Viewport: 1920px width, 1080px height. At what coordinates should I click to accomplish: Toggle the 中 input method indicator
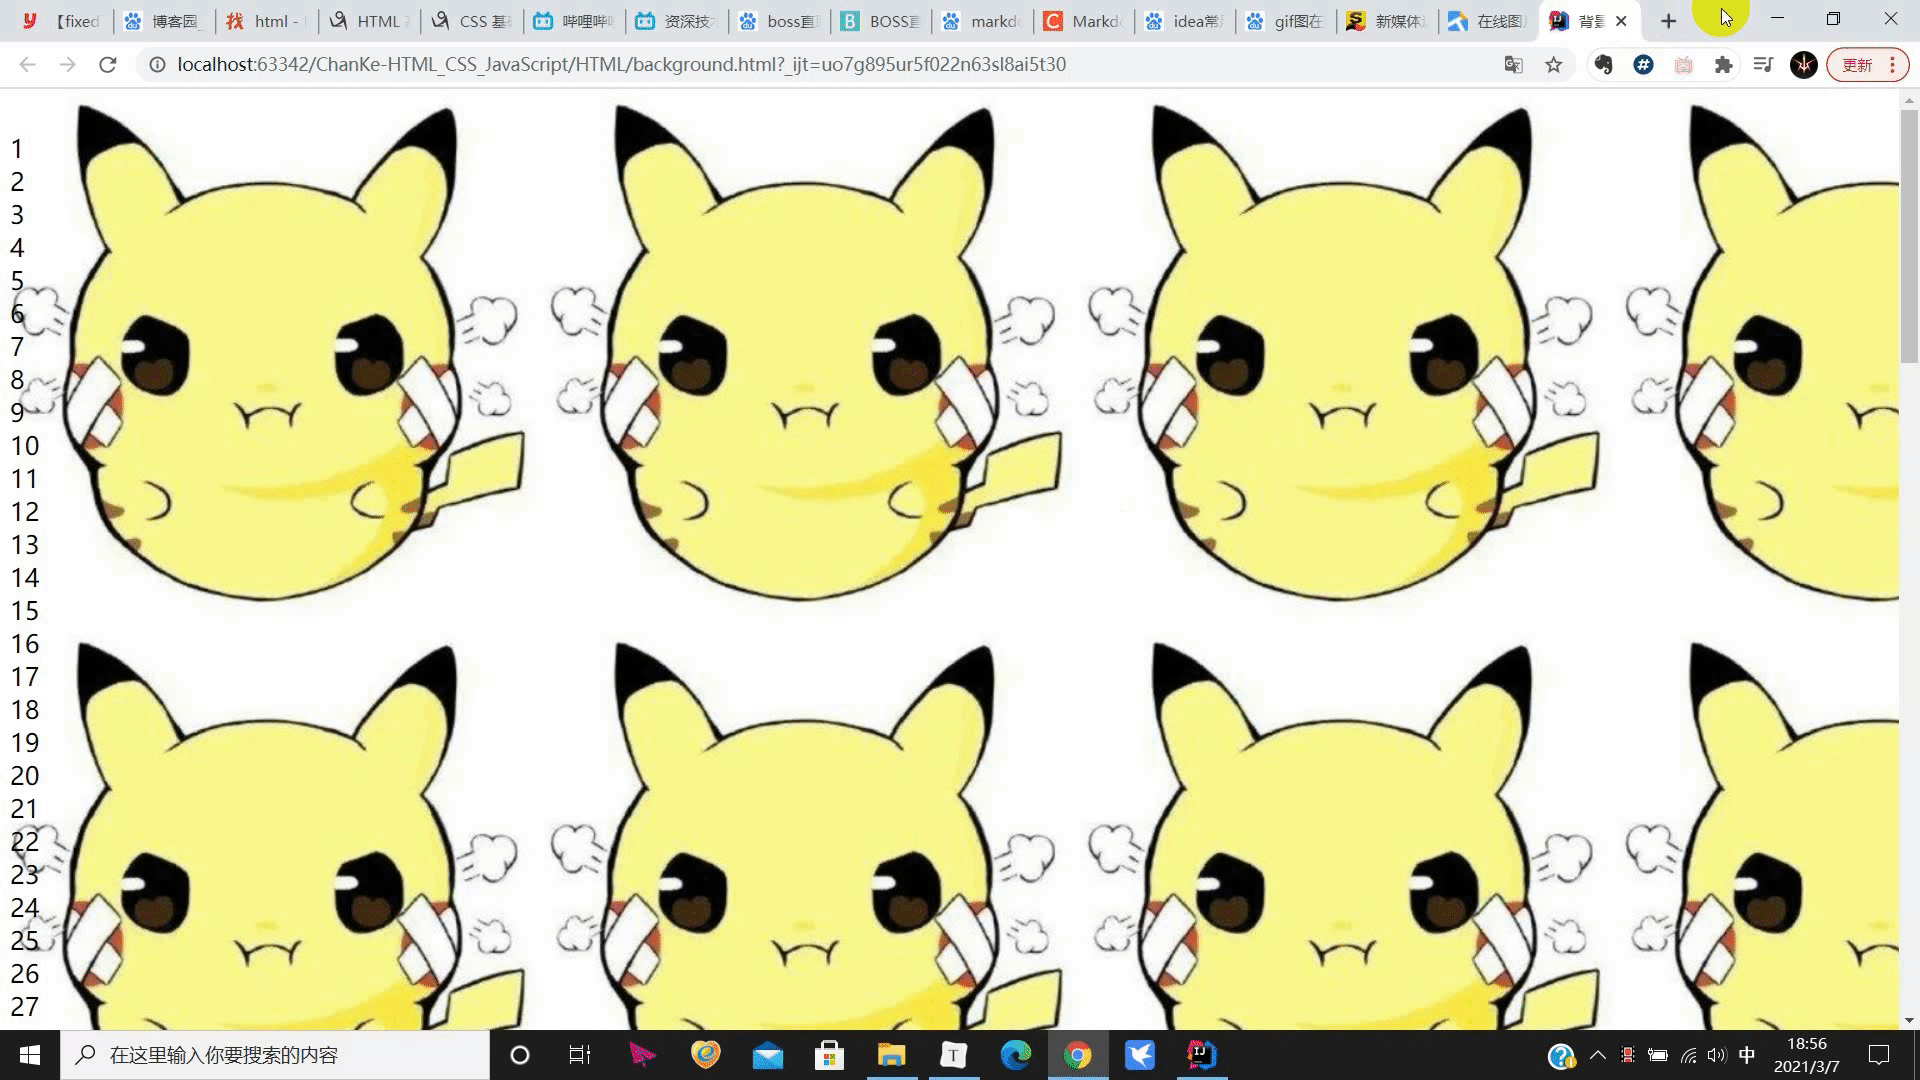click(1747, 1055)
